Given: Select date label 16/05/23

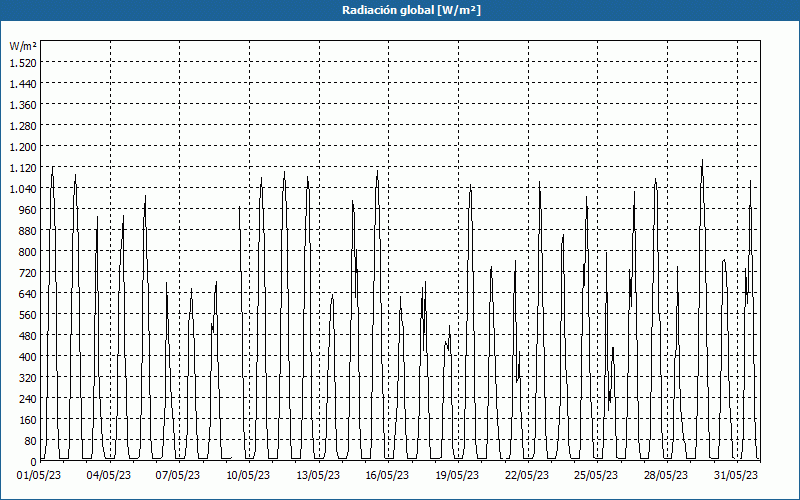Looking at the screenshot, I should click(x=387, y=476).
